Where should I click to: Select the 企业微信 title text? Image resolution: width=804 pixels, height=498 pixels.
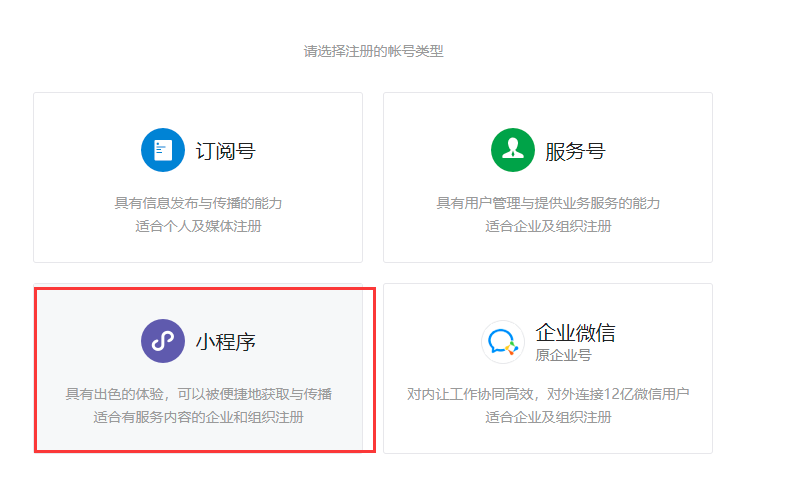[575, 333]
